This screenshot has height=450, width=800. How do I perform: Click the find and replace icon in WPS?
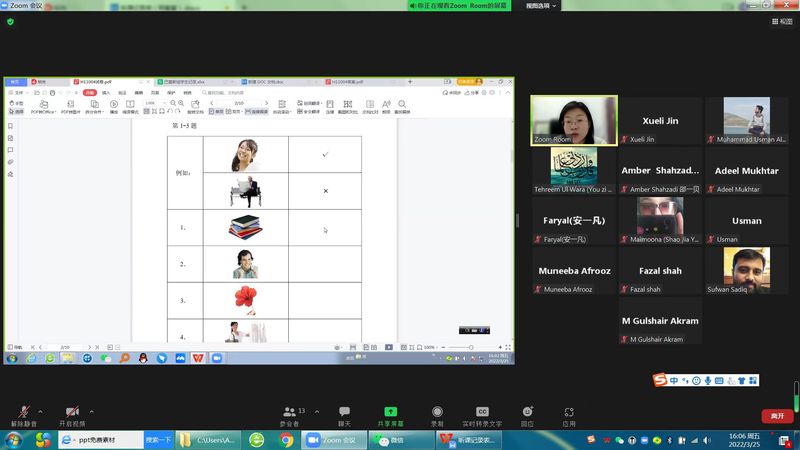(x=402, y=107)
